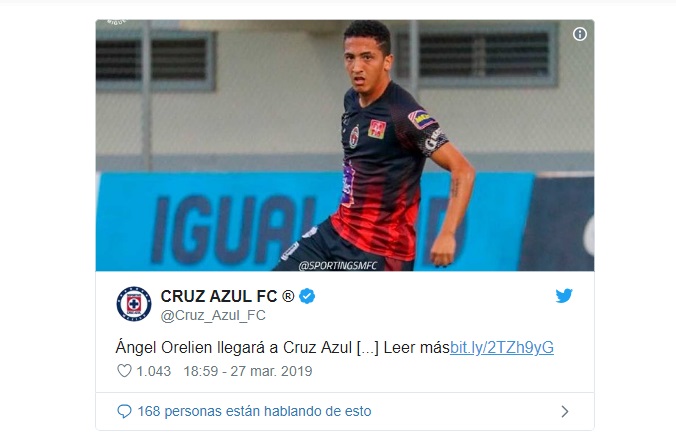Viewport: 676px width, 439px height.
Task: Open the Cruz Azul crest avatar
Action: pyautogui.click(x=134, y=304)
